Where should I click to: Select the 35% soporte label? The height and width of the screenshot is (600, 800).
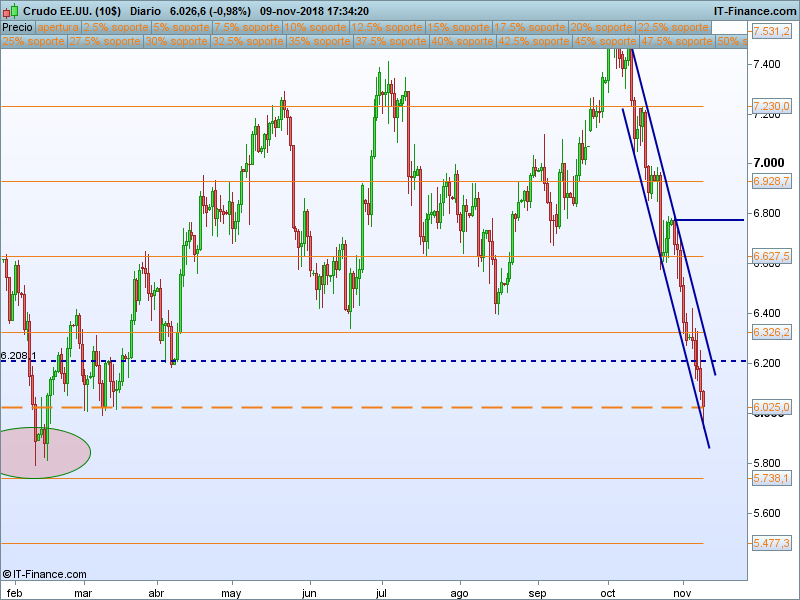pos(319,41)
